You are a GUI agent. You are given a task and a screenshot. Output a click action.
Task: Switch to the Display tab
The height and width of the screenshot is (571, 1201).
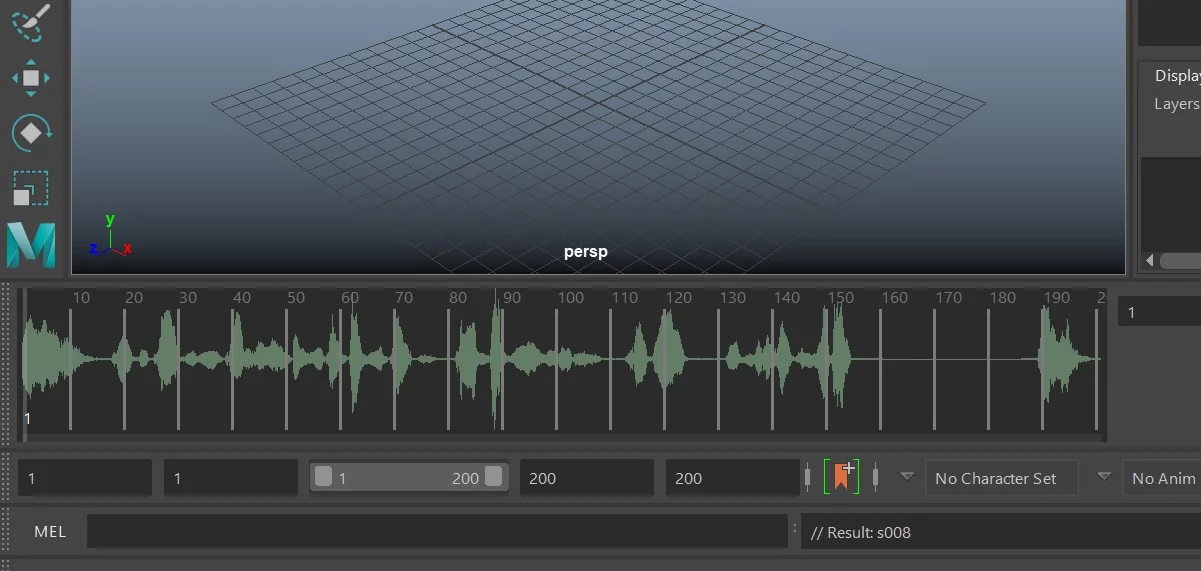[x=1177, y=76]
